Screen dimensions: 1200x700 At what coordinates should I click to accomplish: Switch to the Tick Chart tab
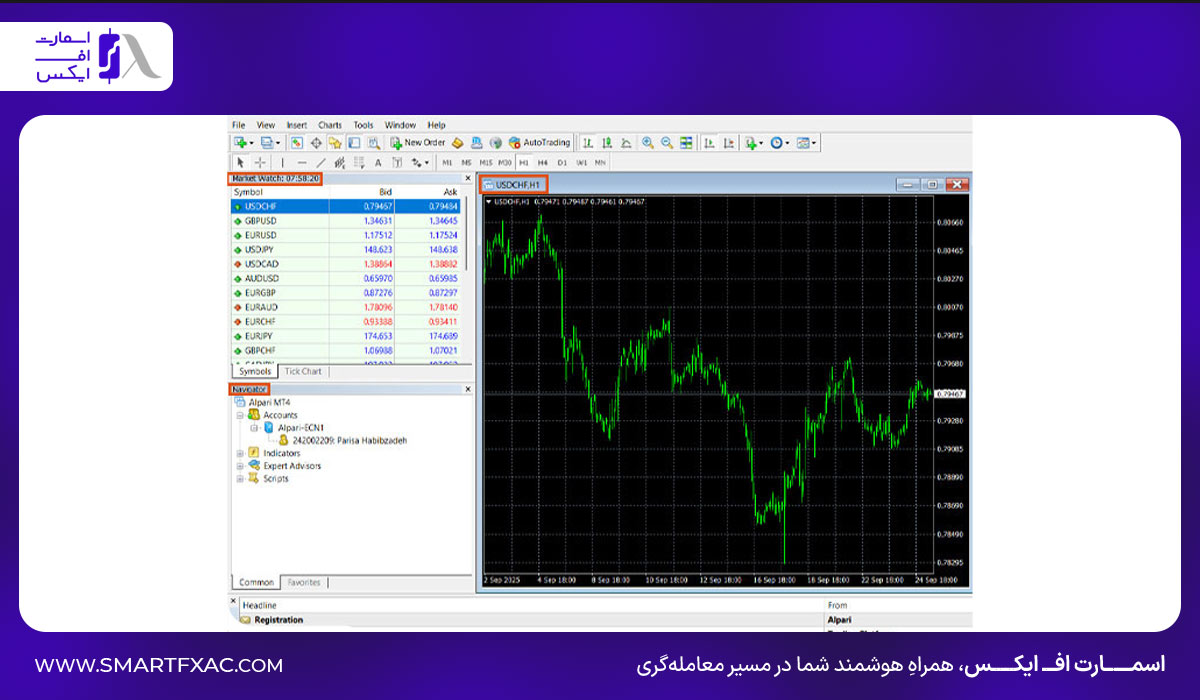(303, 371)
